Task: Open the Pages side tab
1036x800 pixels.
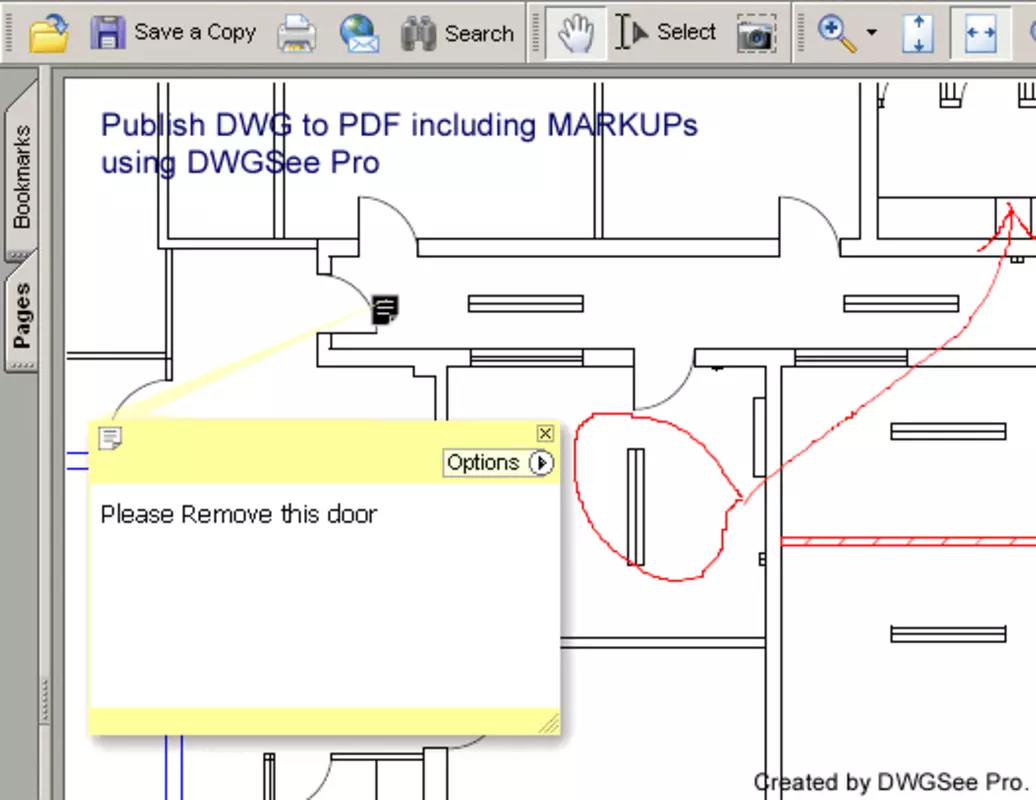Action: pyautogui.click(x=21, y=316)
